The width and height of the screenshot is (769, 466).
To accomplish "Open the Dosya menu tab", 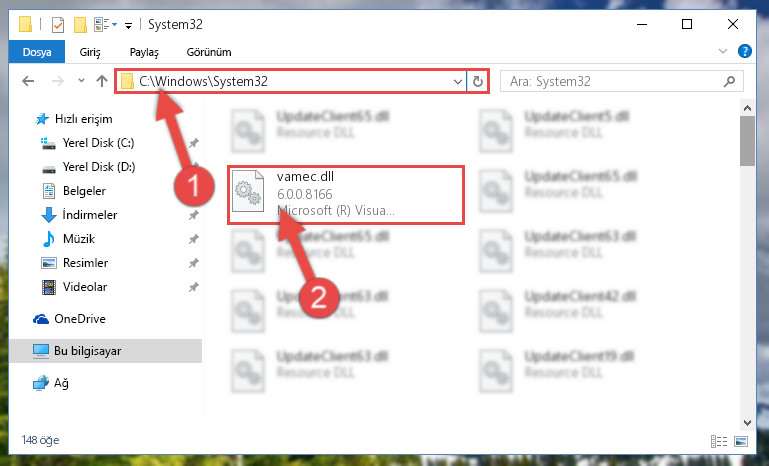I will click(x=37, y=52).
